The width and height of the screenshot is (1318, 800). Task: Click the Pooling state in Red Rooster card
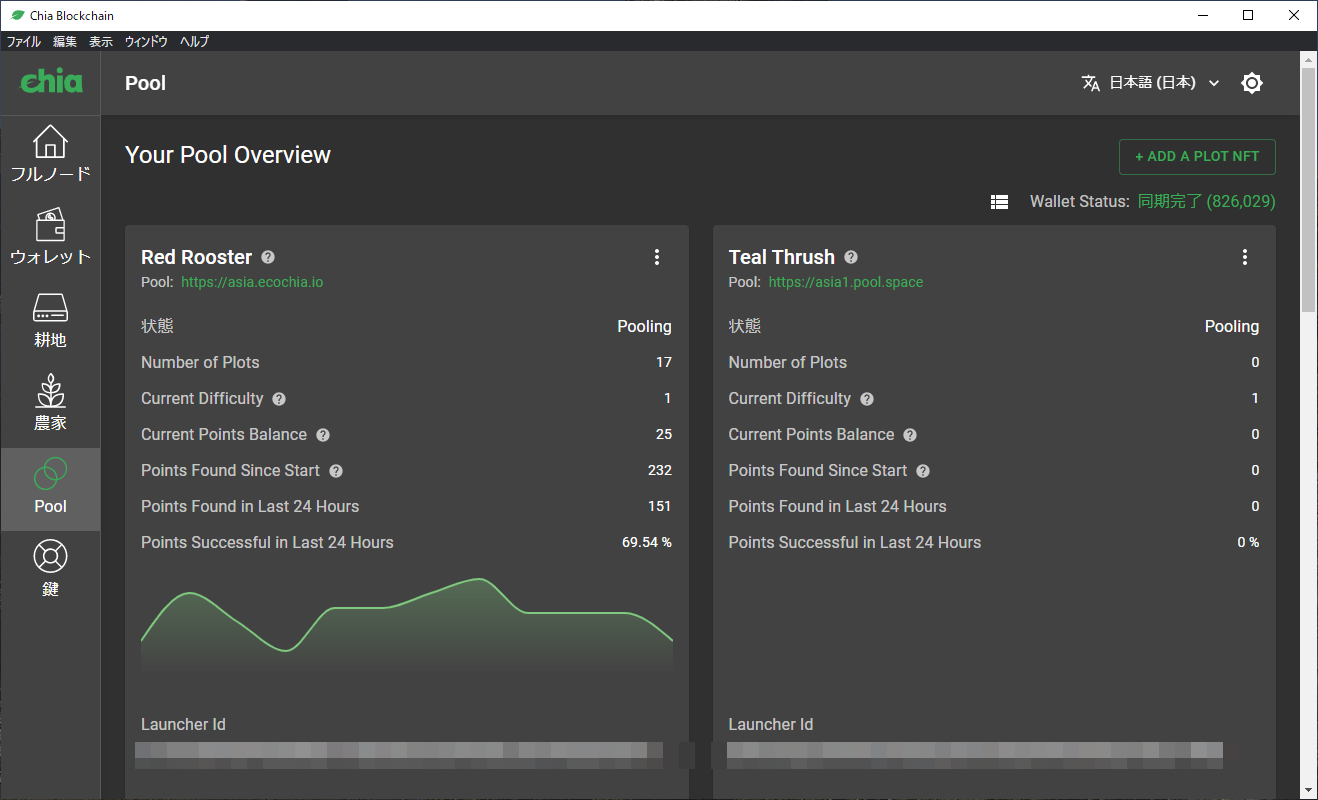pyautogui.click(x=644, y=327)
